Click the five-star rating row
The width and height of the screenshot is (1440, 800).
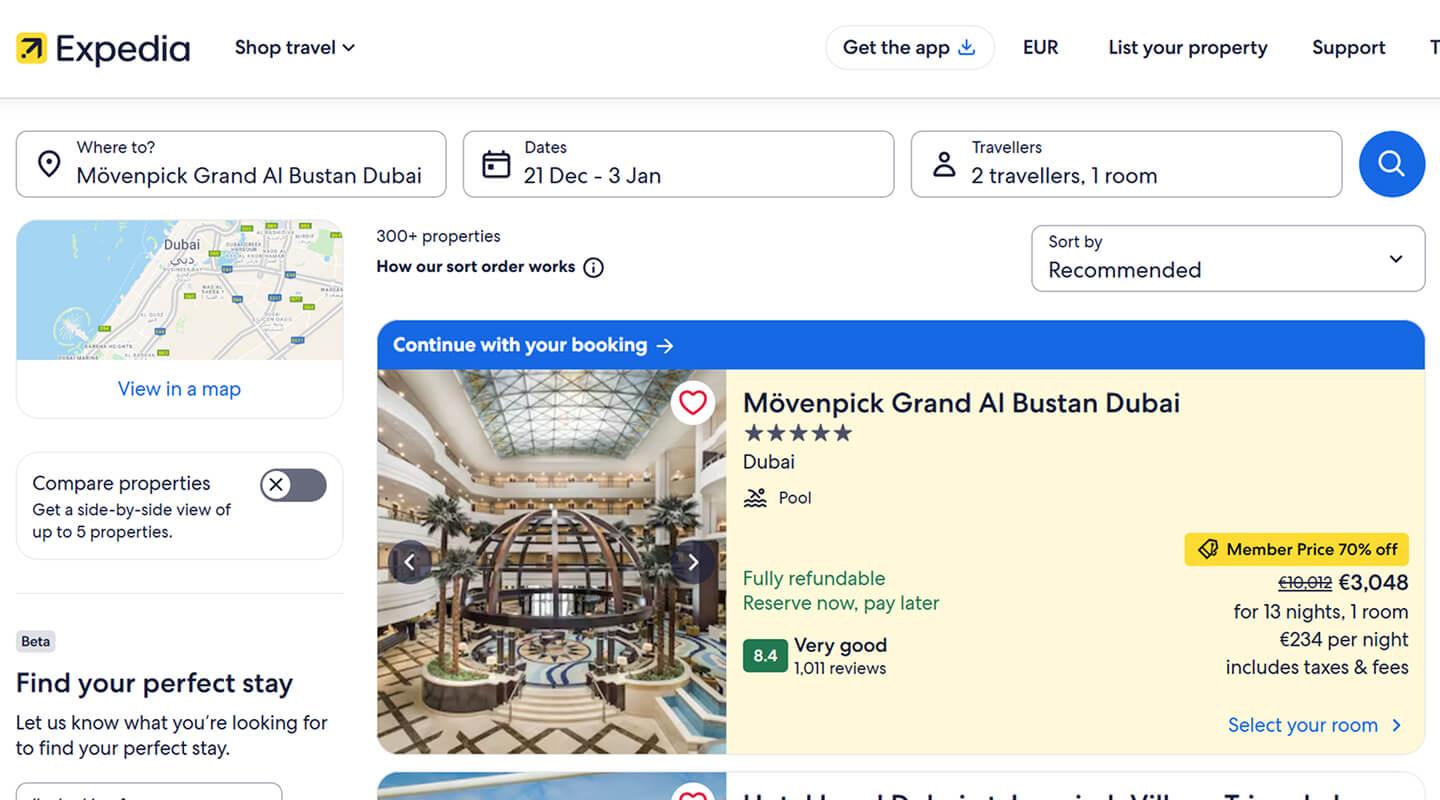tap(798, 433)
